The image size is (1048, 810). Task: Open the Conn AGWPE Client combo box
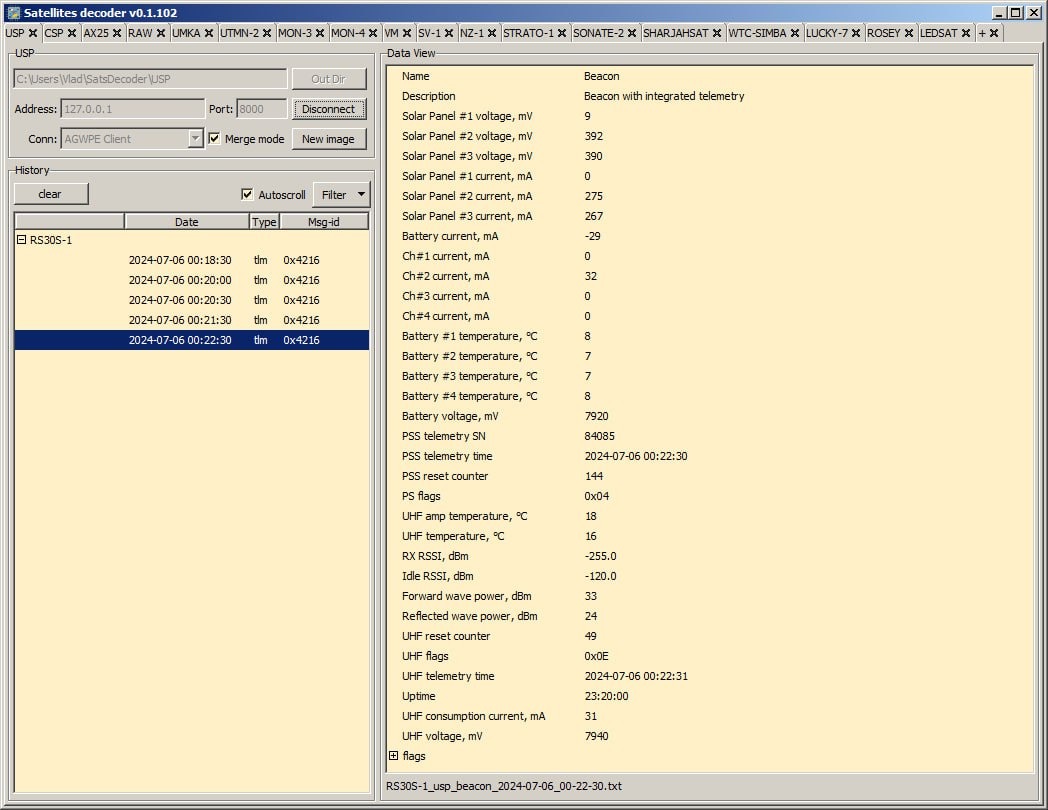tap(195, 139)
